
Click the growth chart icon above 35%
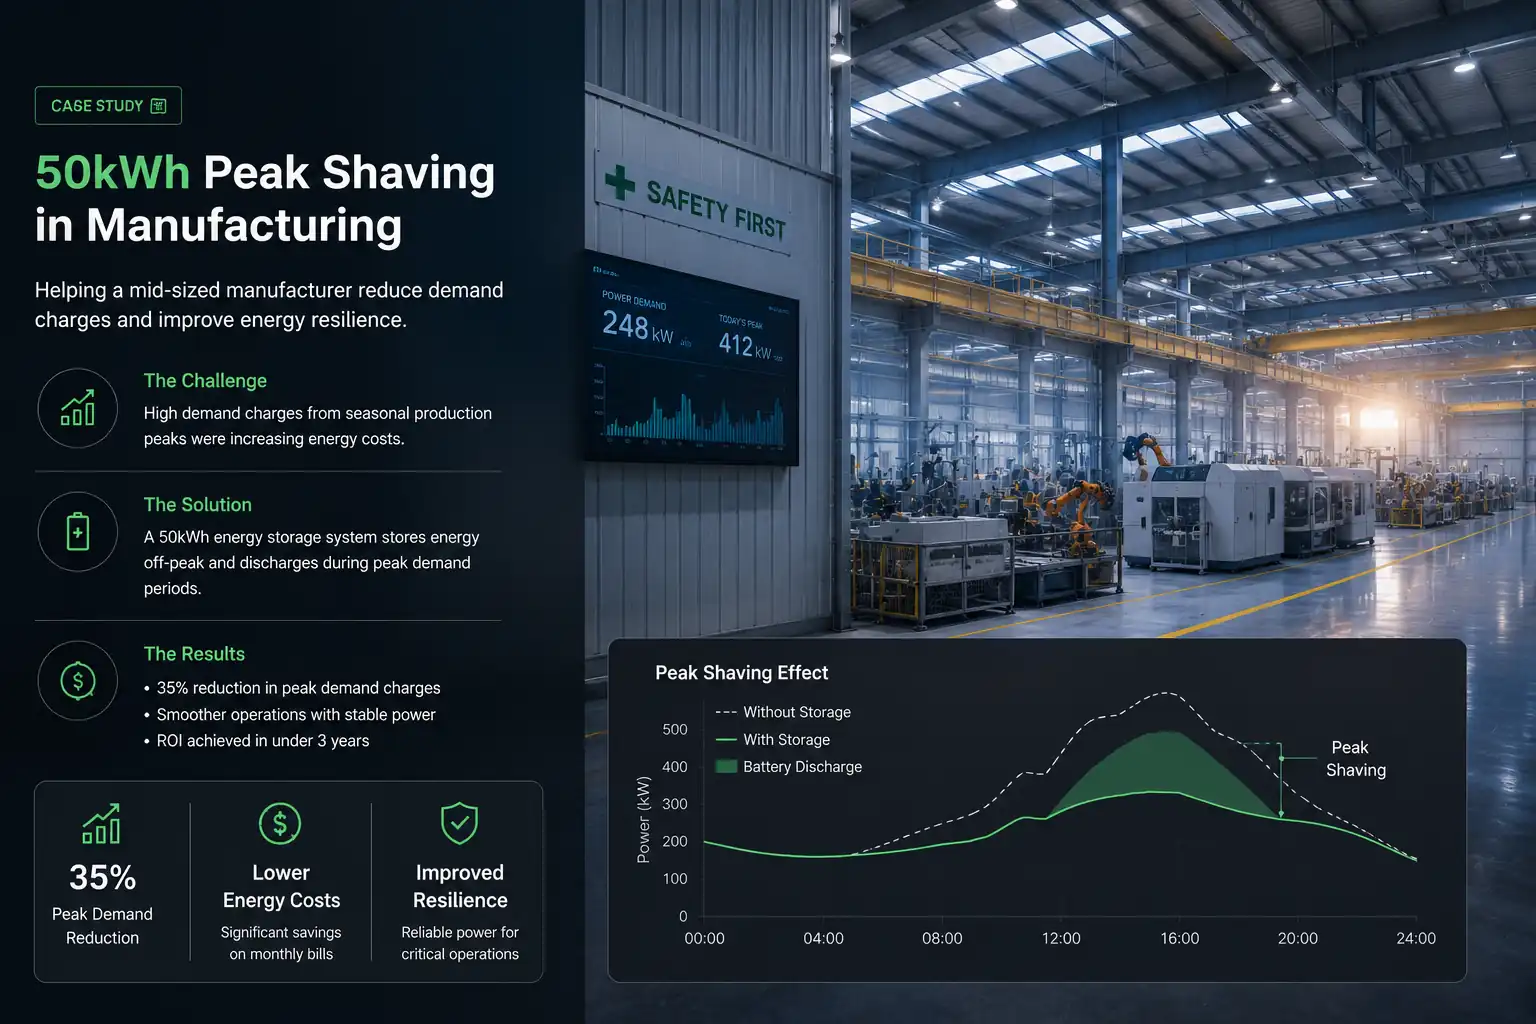(x=102, y=823)
